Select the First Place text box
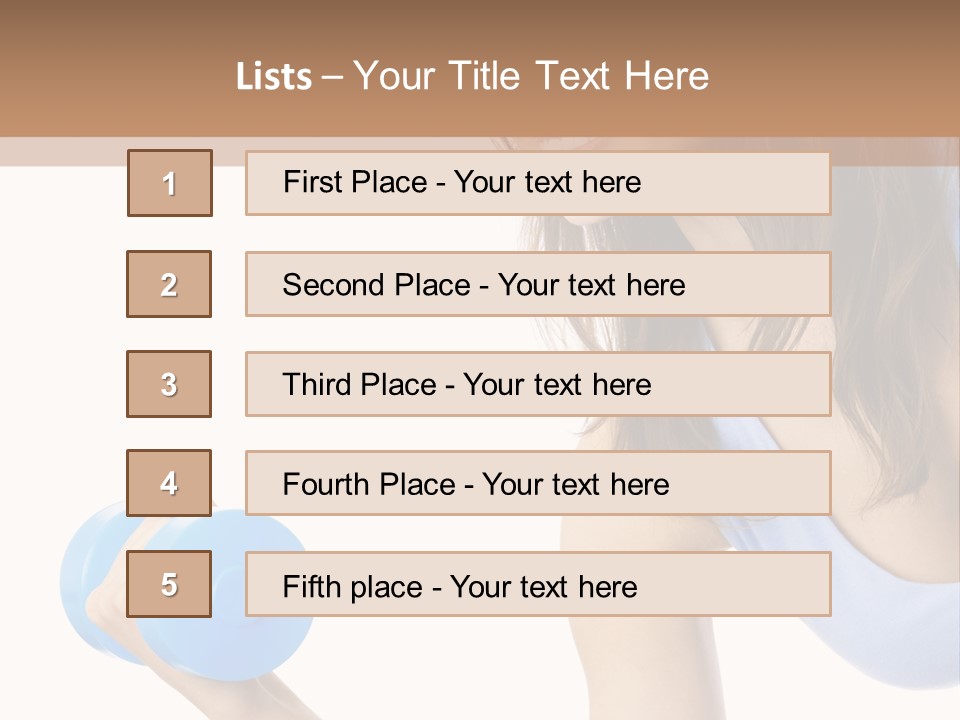Screen dimensions: 960x720 (x=538, y=183)
